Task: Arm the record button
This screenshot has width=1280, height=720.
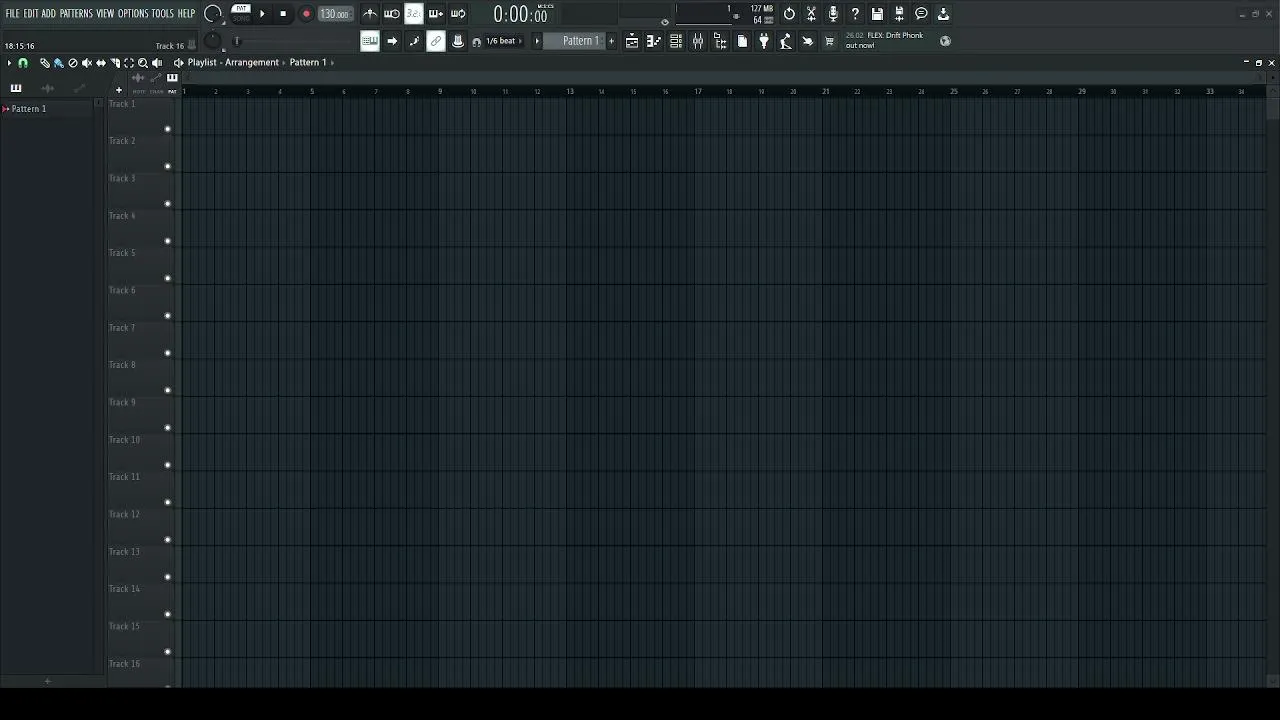Action: coord(306,14)
